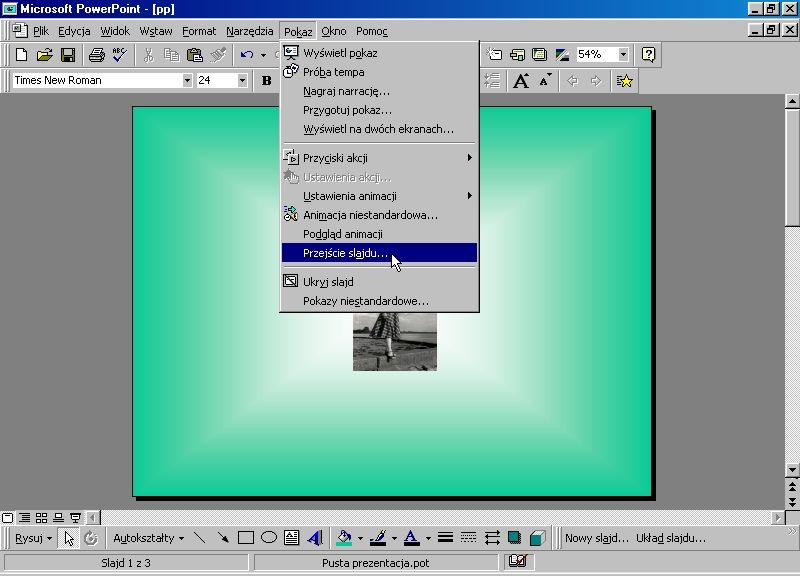Activate Select Objects pointer tool
Viewport: 800px width, 576px height.
[x=68, y=538]
